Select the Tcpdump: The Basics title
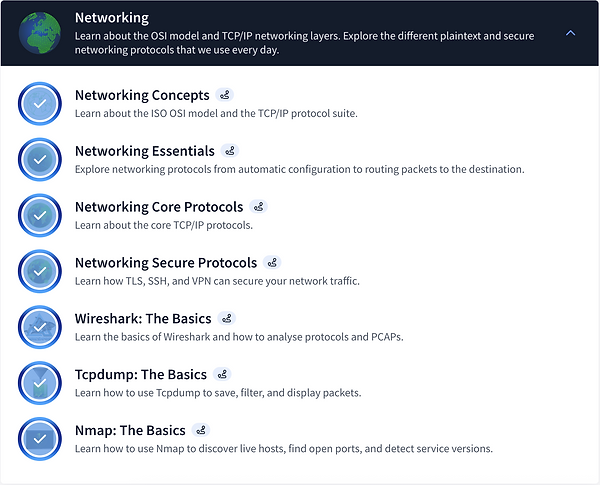600x485 pixels. [141, 375]
